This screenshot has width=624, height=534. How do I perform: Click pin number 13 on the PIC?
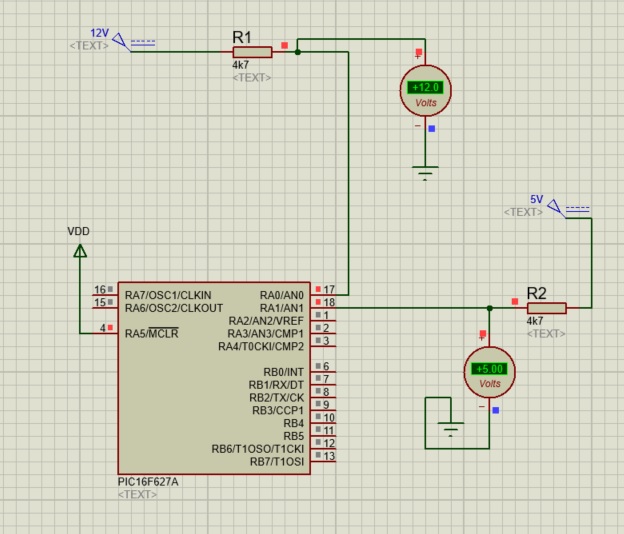pos(329,456)
